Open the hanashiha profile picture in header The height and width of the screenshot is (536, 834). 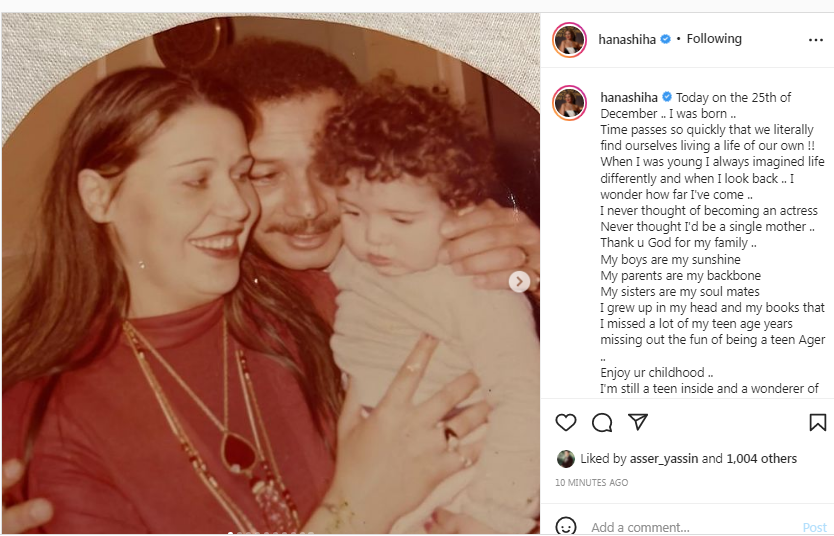coord(569,40)
